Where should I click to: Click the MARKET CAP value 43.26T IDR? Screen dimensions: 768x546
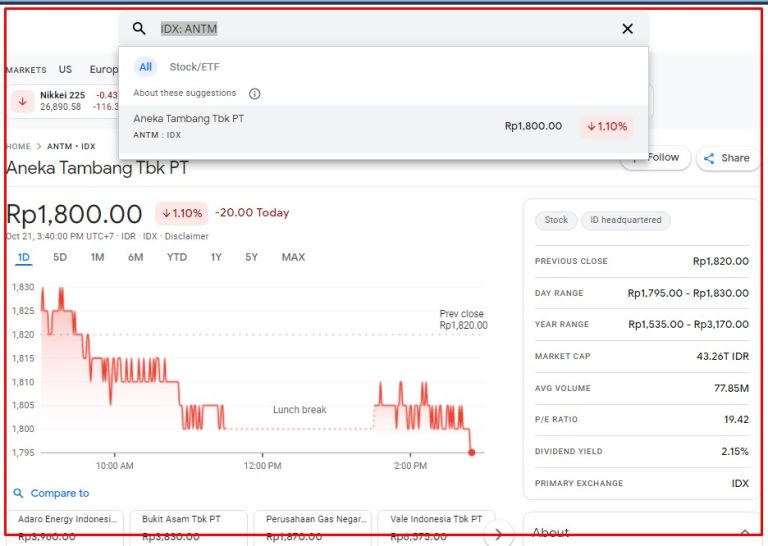(x=722, y=356)
